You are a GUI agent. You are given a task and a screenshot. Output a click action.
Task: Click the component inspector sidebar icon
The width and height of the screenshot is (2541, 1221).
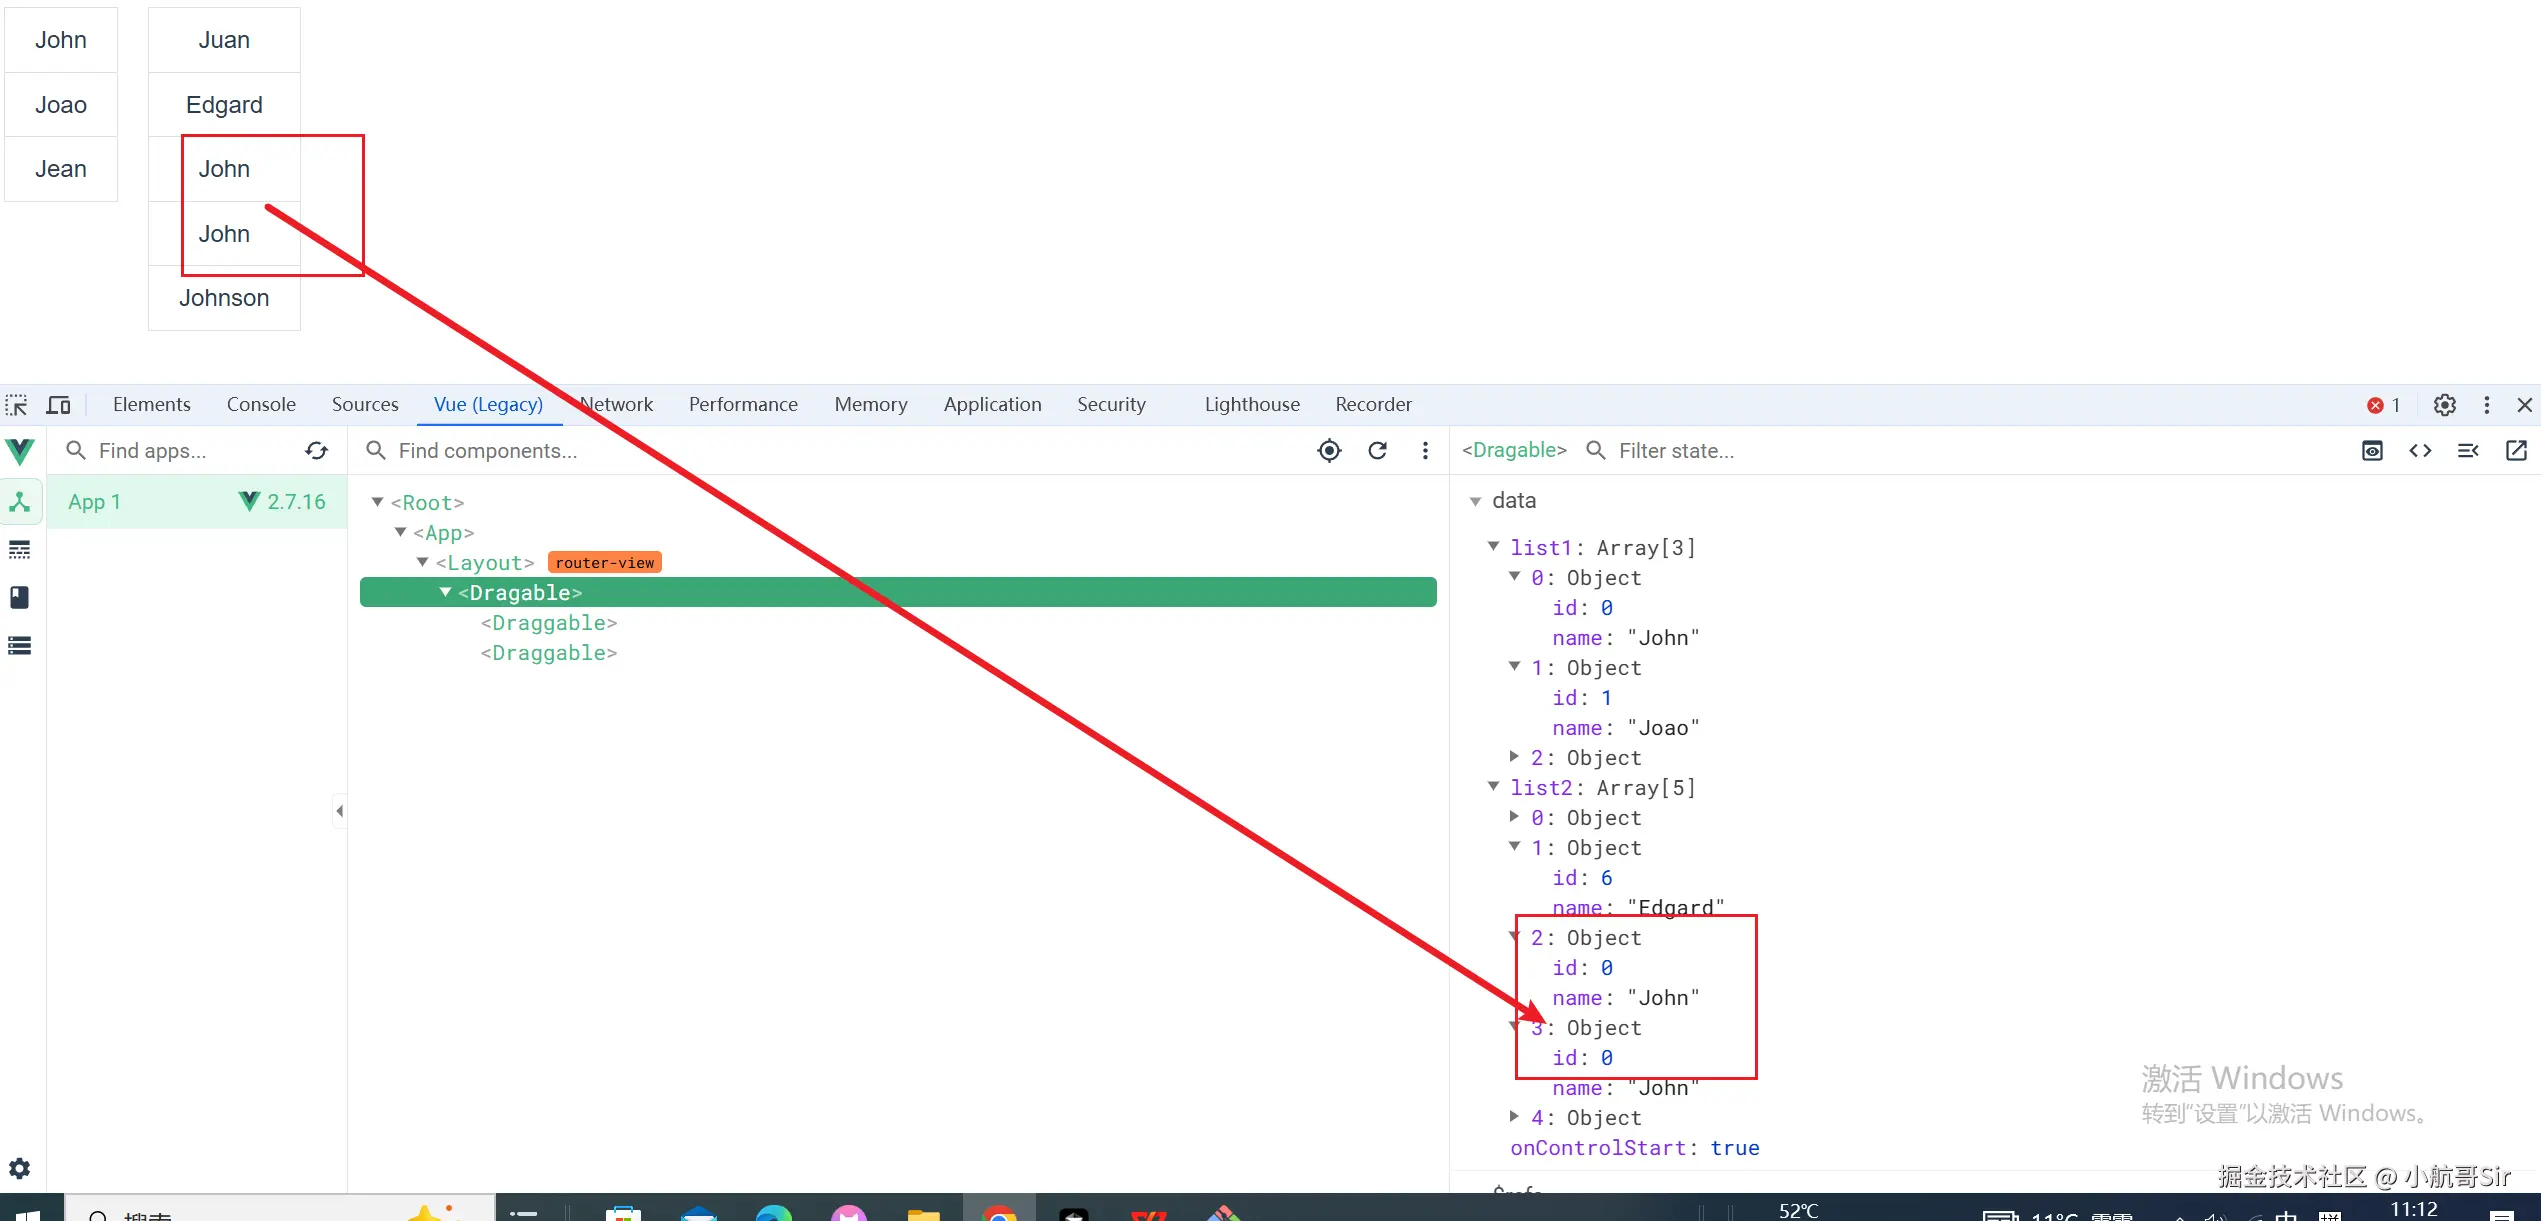coord(20,502)
